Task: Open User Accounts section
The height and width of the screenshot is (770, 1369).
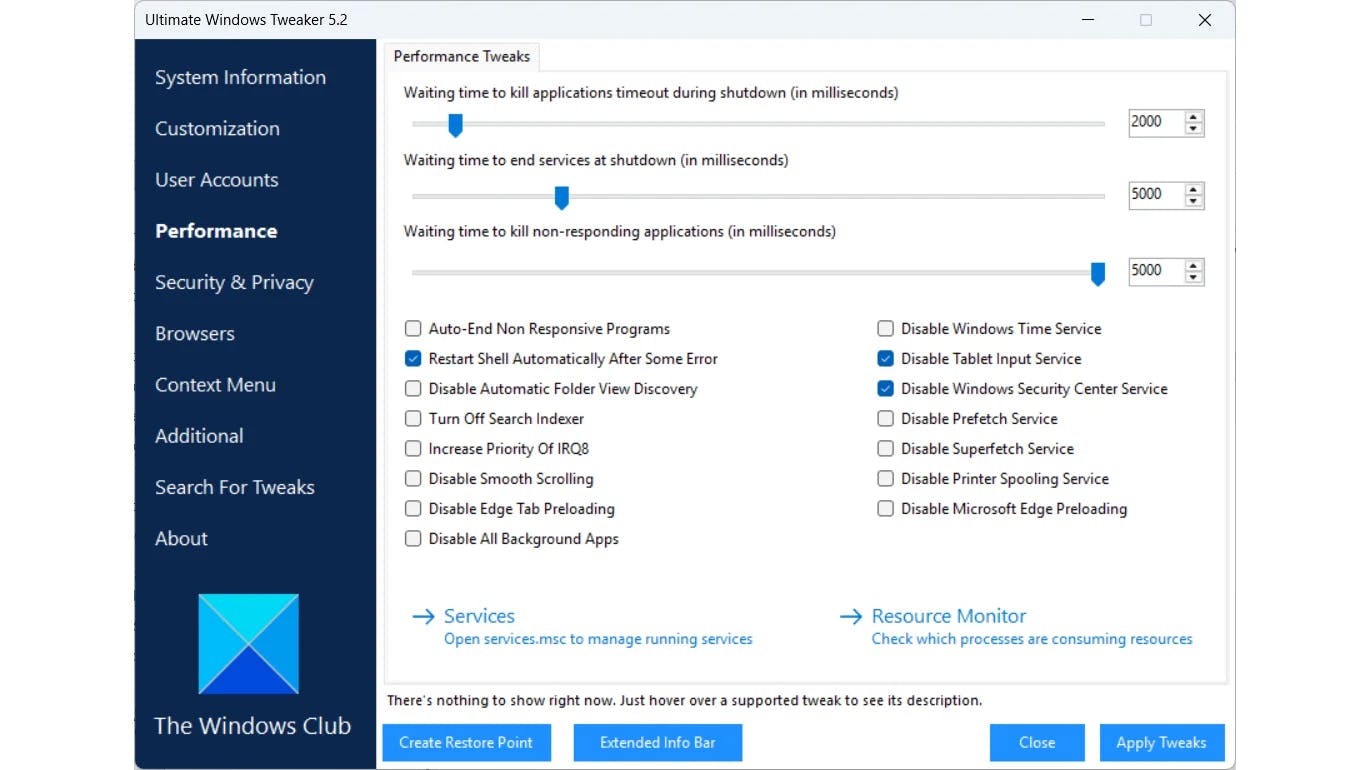Action: coord(217,180)
